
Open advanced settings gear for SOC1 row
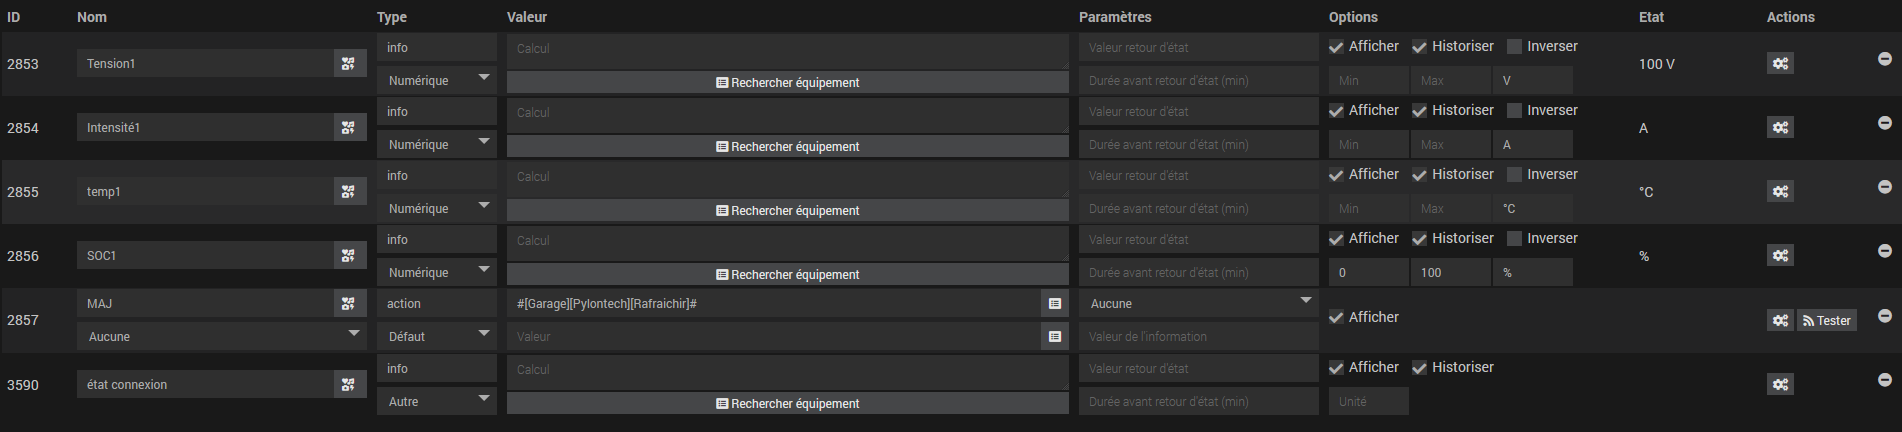click(1780, 256)
